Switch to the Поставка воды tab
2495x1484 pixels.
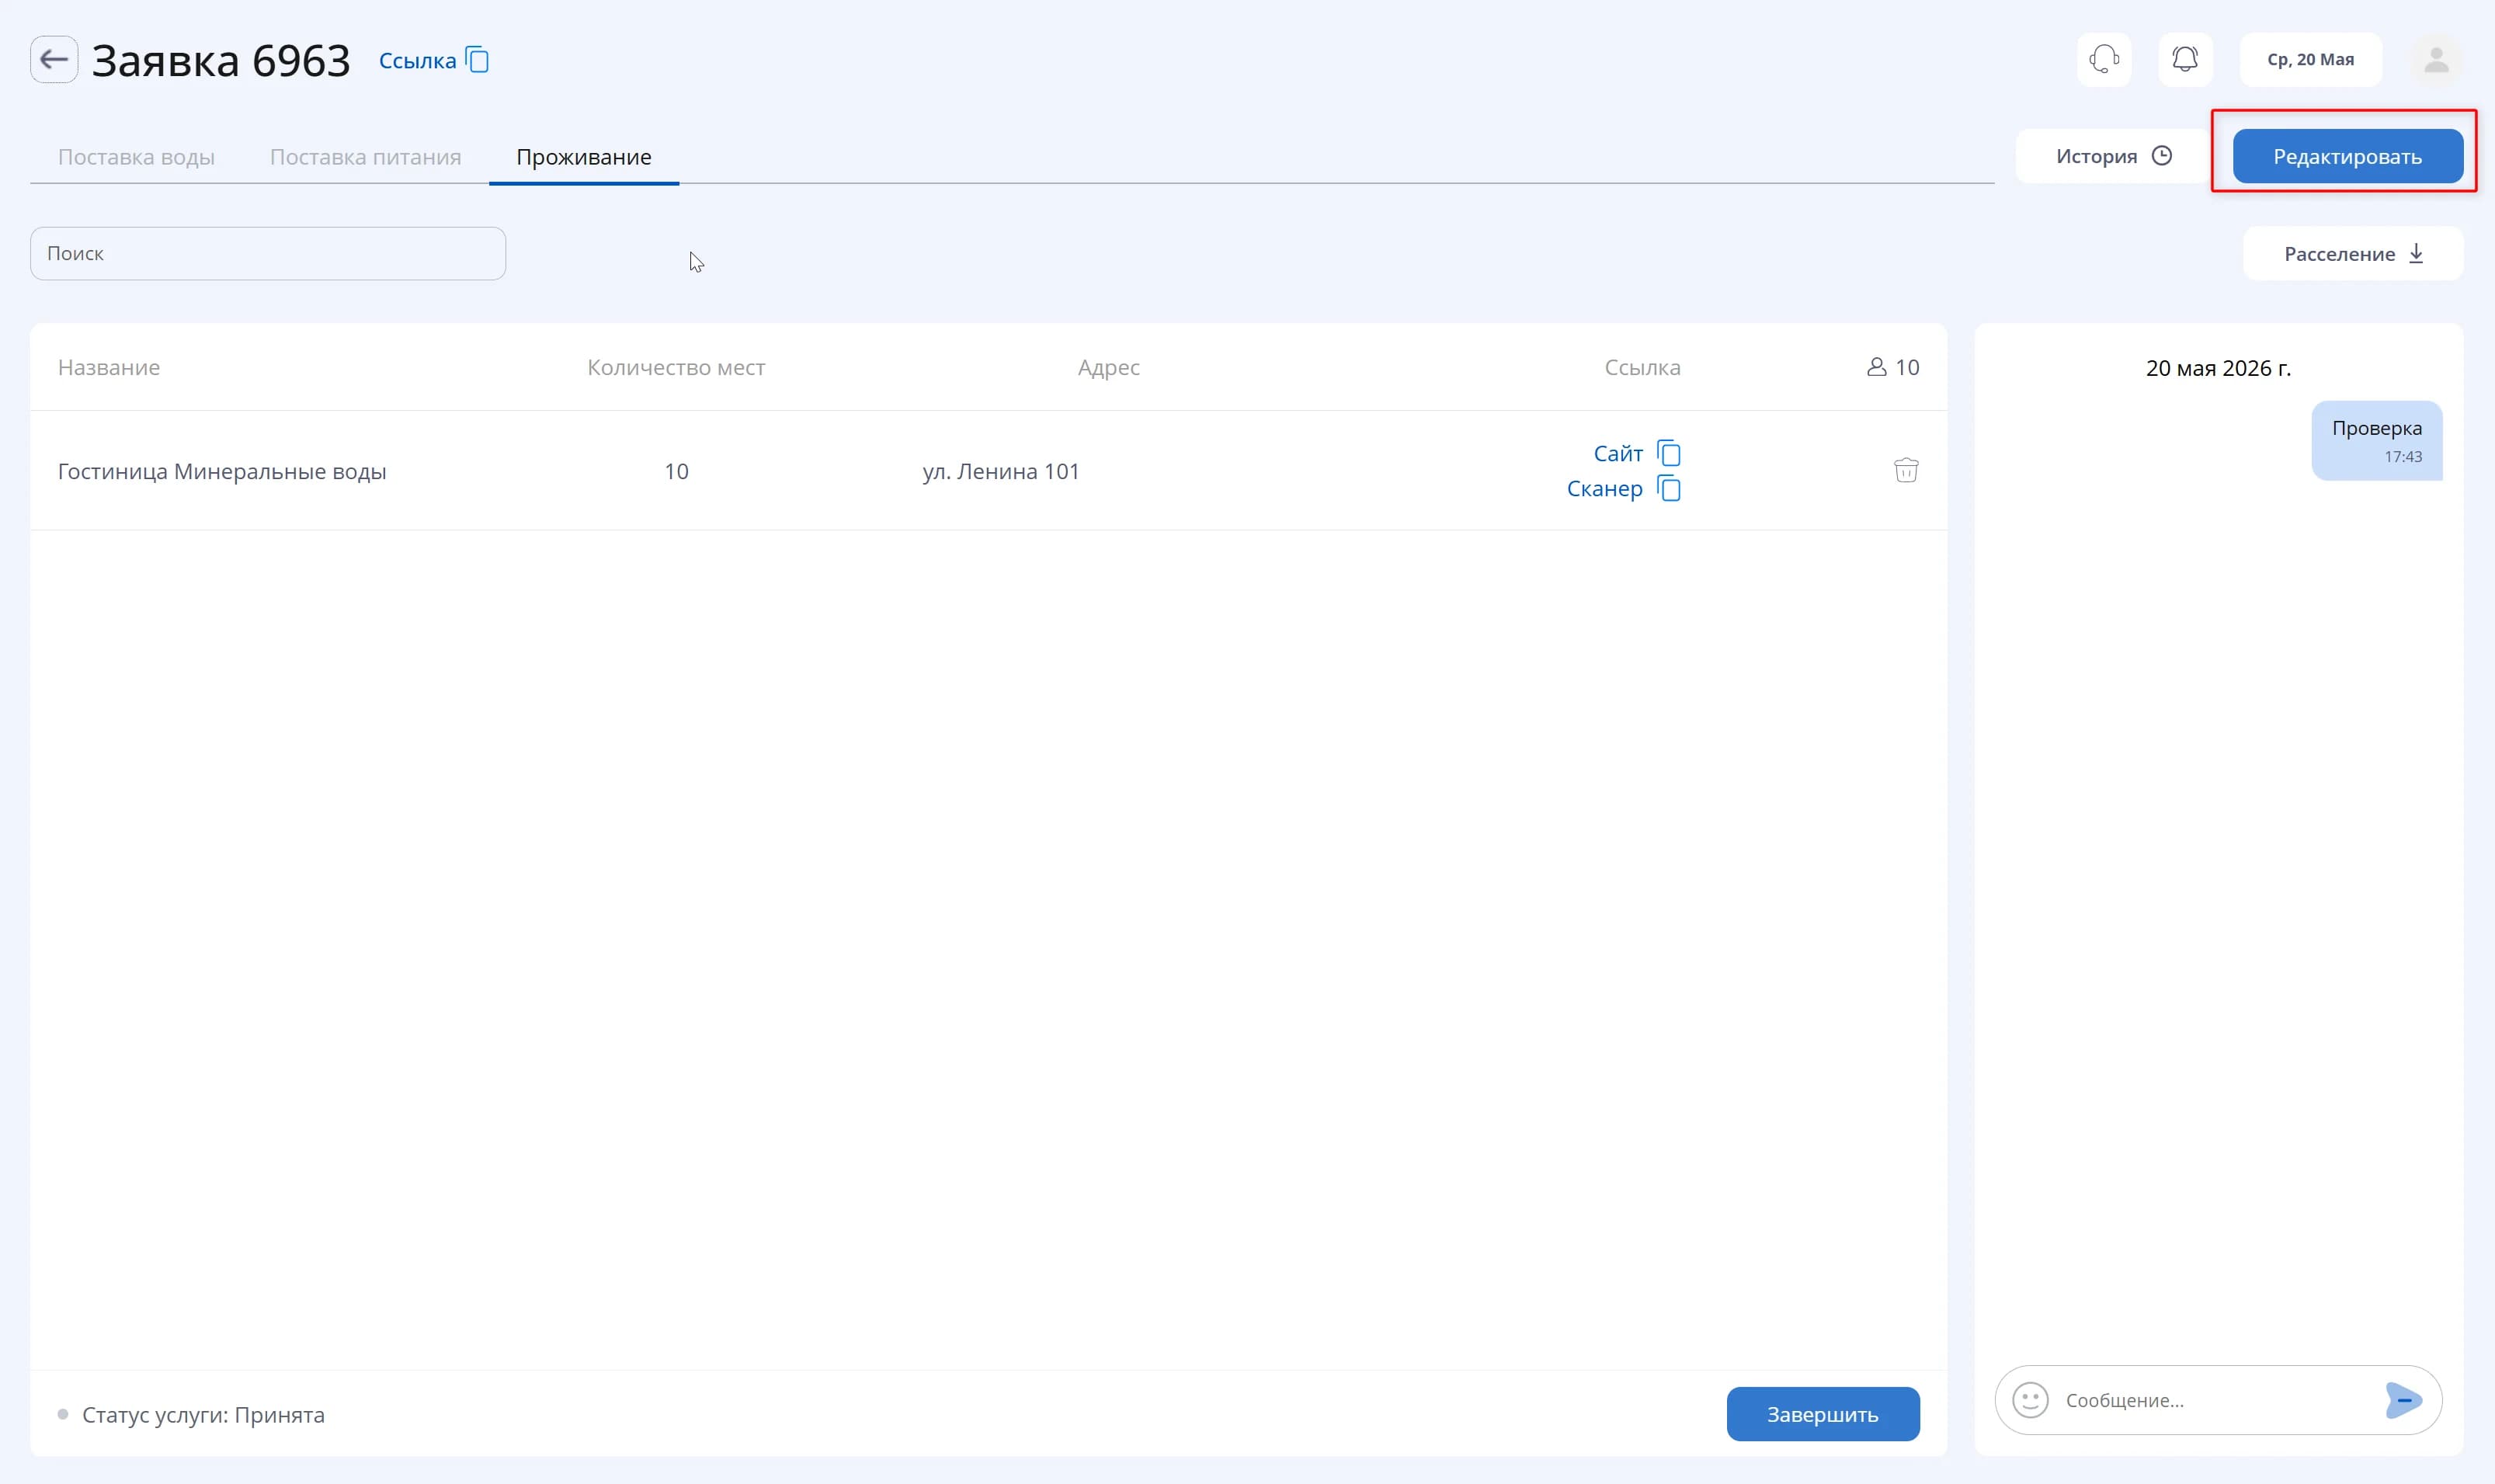point(136,157)
